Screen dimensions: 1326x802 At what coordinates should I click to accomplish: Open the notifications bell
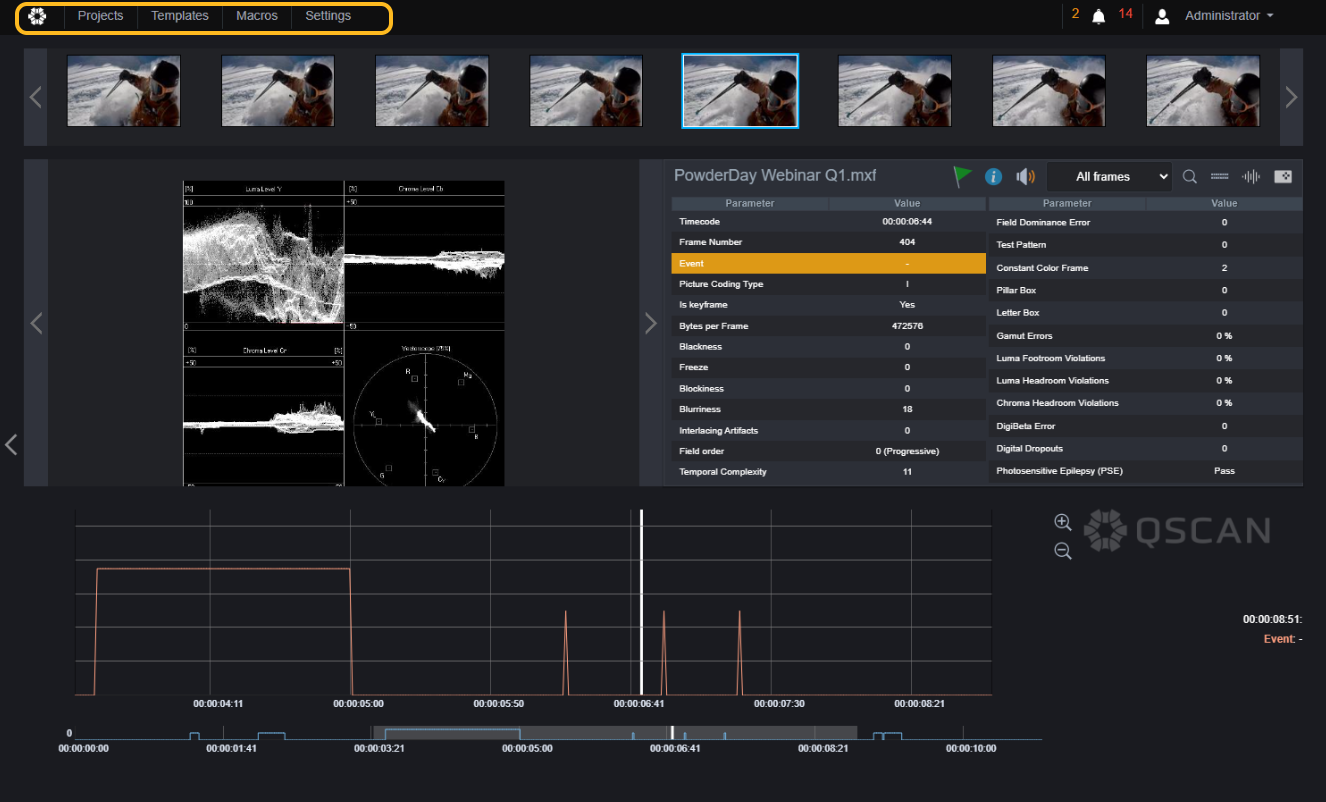(x=1098, y=16)
